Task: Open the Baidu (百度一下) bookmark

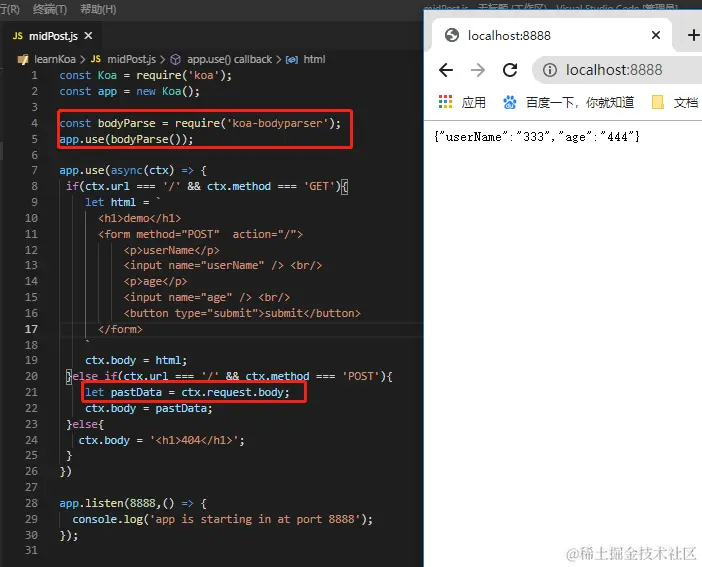Action: coord(569,102)
